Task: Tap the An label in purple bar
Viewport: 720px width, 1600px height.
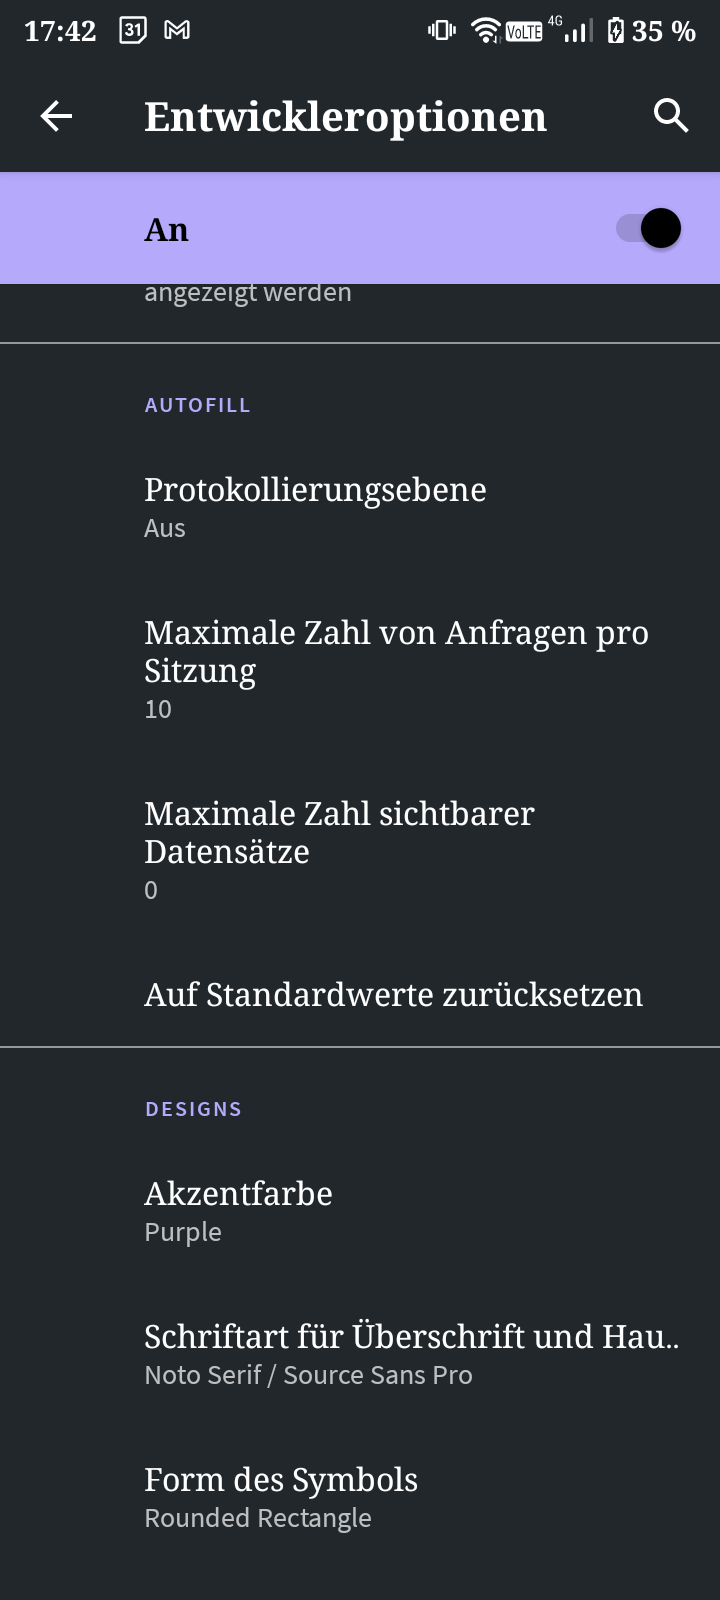Action: (166, 230)
